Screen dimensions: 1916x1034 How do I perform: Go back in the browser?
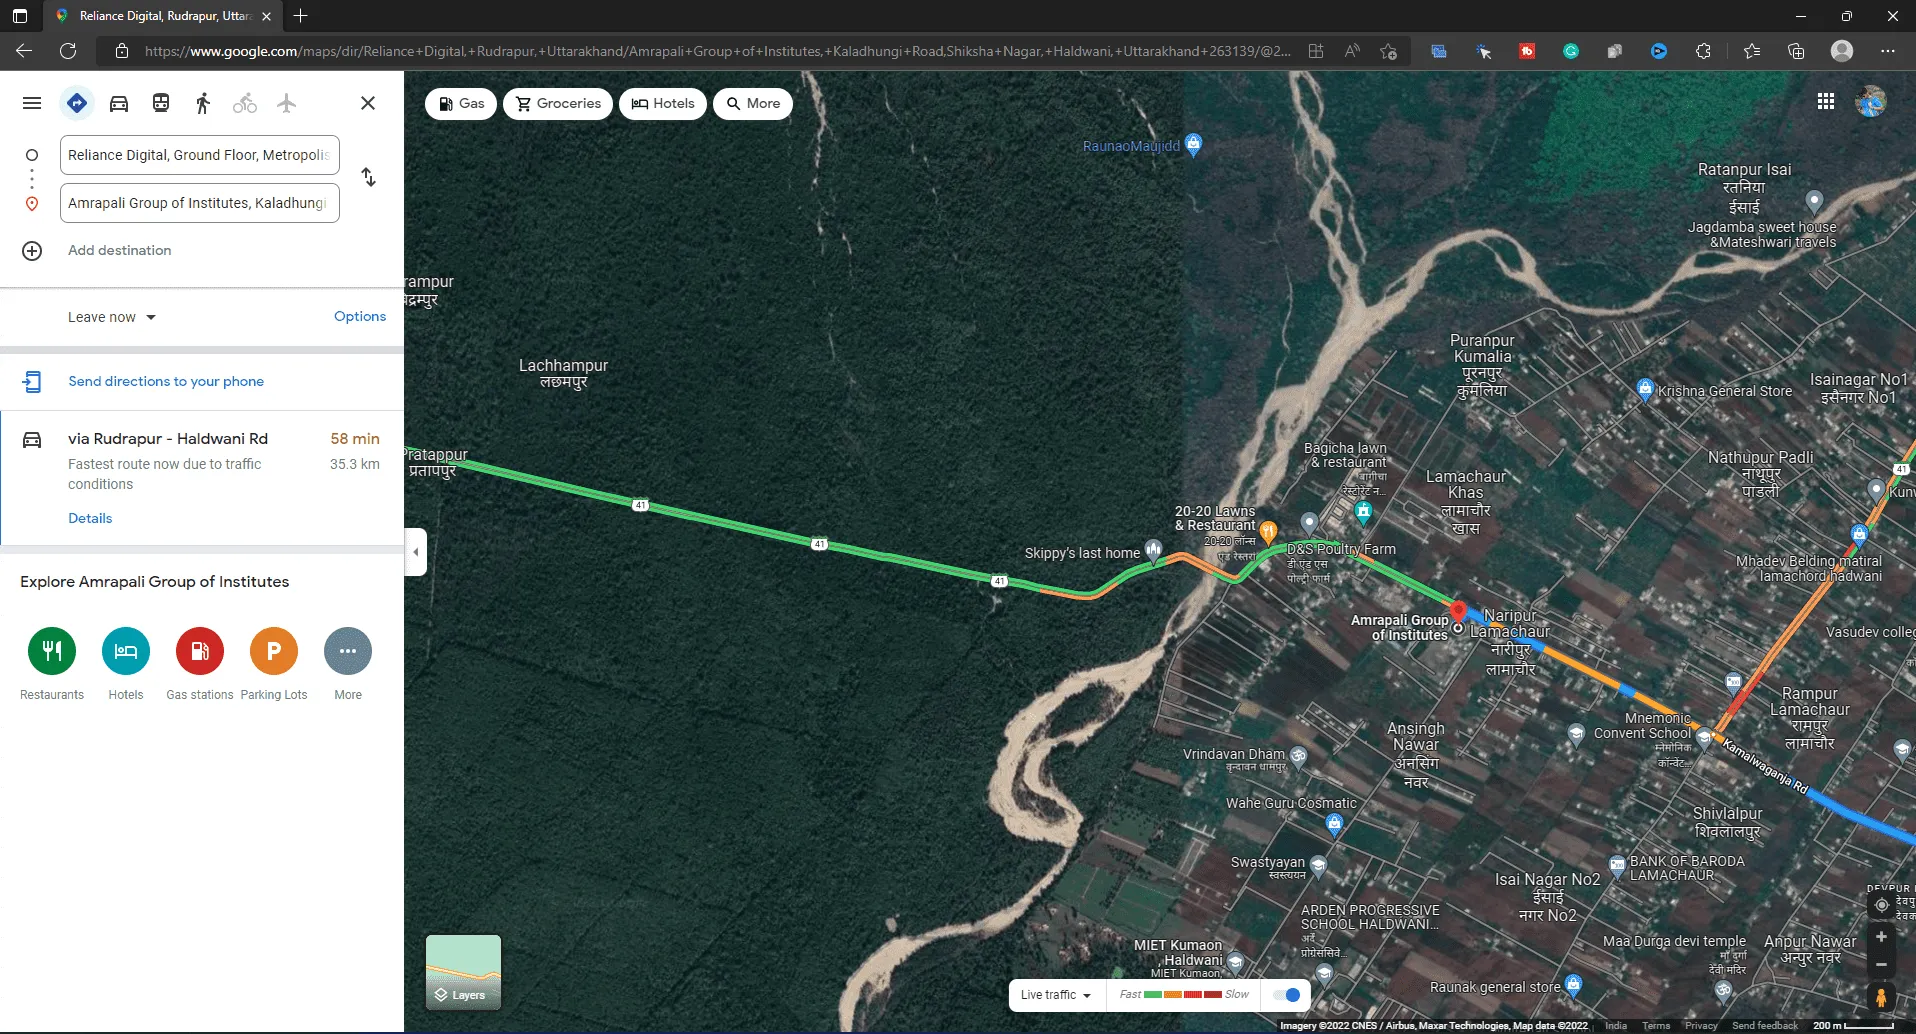(24, 51)
